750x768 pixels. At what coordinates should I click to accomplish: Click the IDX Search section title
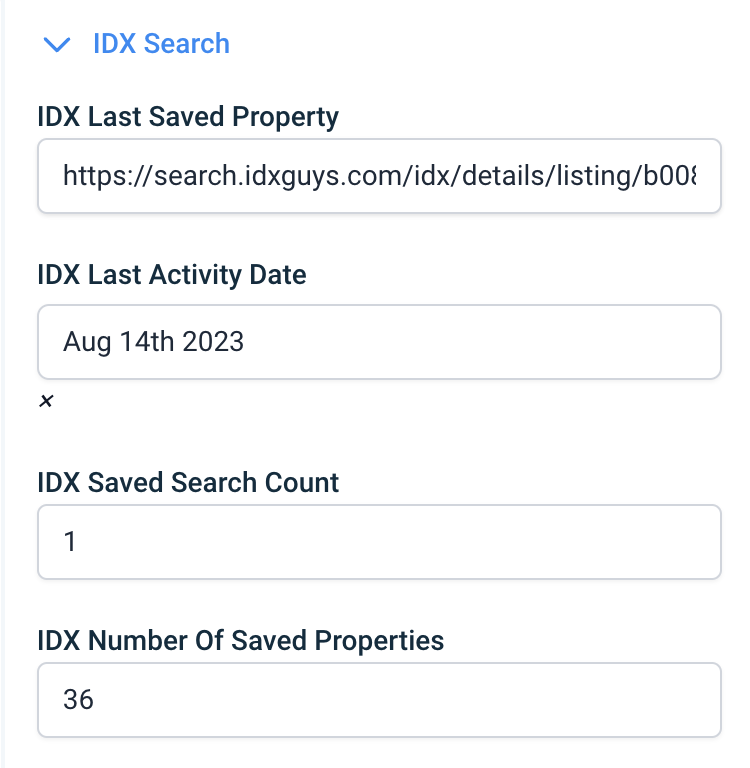click(161, 44)
